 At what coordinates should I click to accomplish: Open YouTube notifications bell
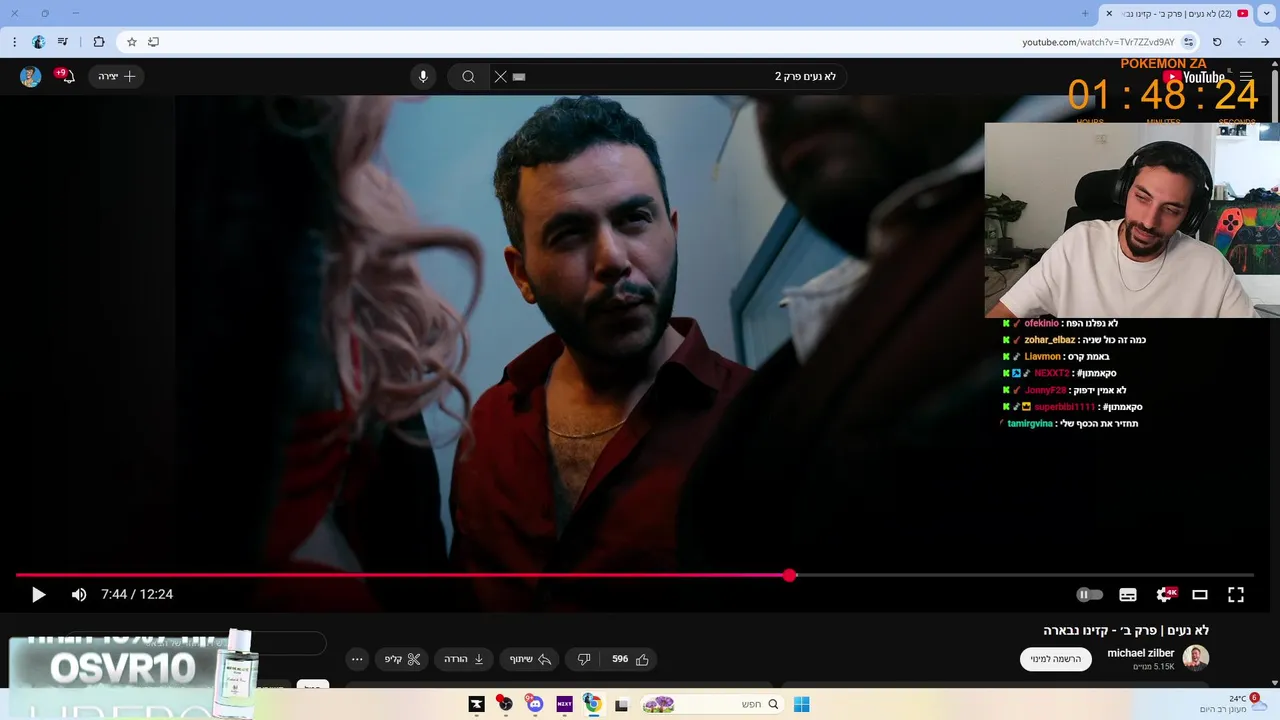pos(68,76)
